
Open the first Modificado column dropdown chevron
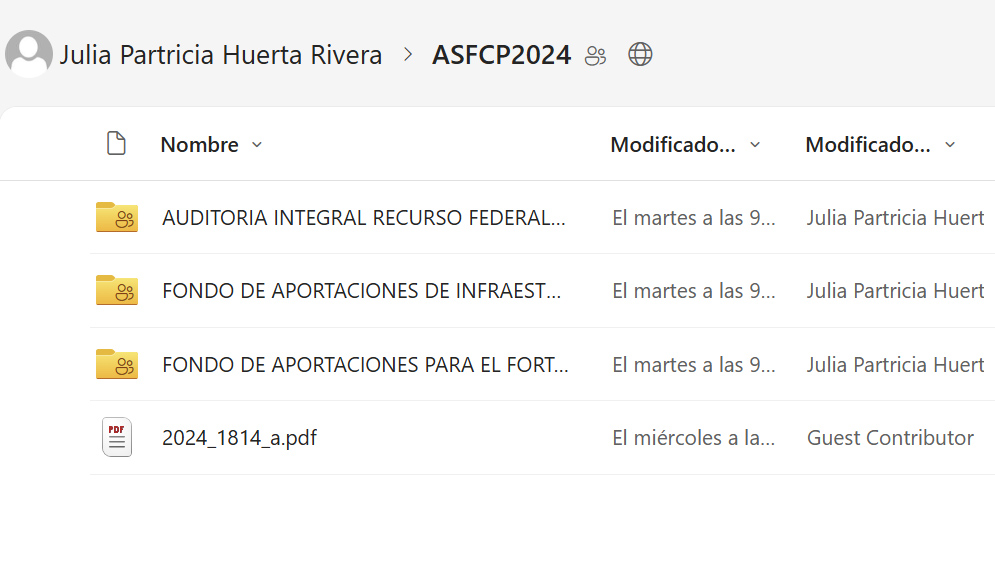(x=755, y=145)
